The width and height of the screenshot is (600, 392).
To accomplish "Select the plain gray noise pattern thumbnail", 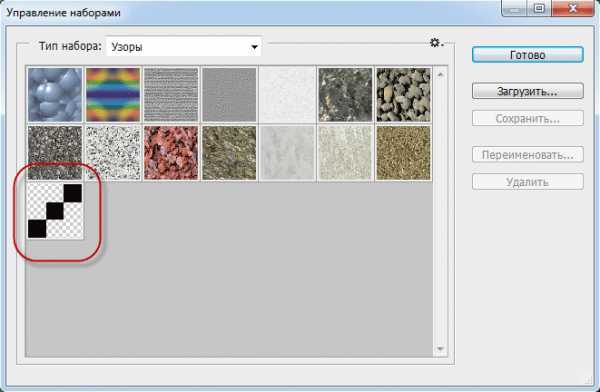I will pos(229,95).
